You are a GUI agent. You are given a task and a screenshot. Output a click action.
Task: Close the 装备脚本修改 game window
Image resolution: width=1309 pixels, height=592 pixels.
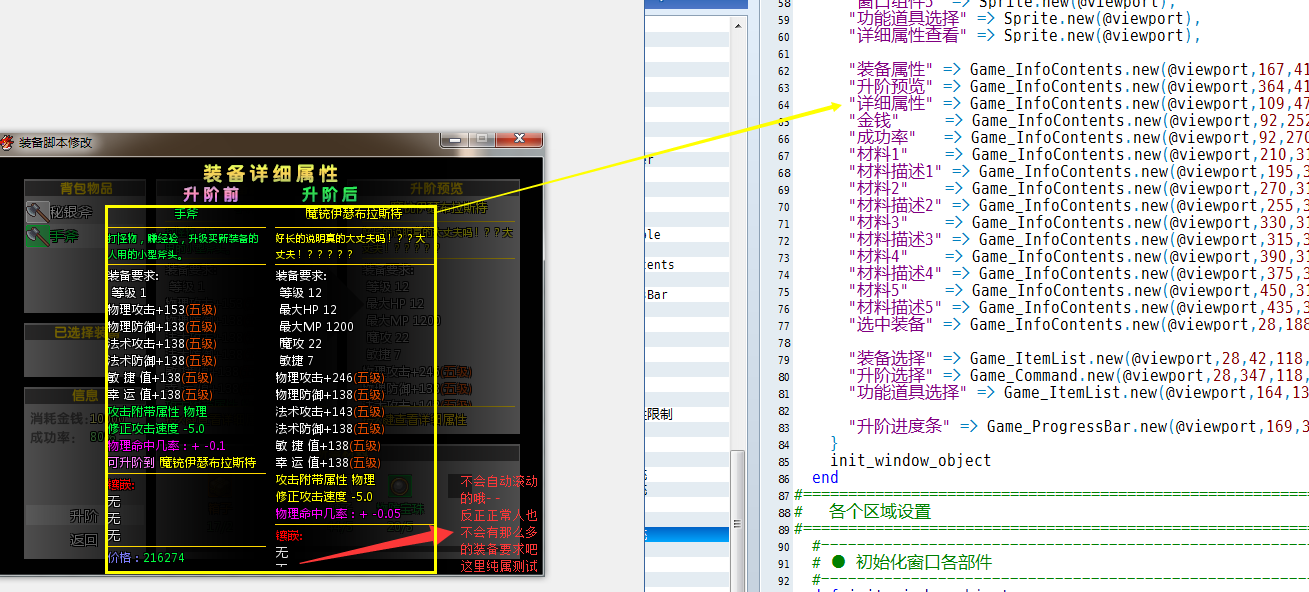518,139
